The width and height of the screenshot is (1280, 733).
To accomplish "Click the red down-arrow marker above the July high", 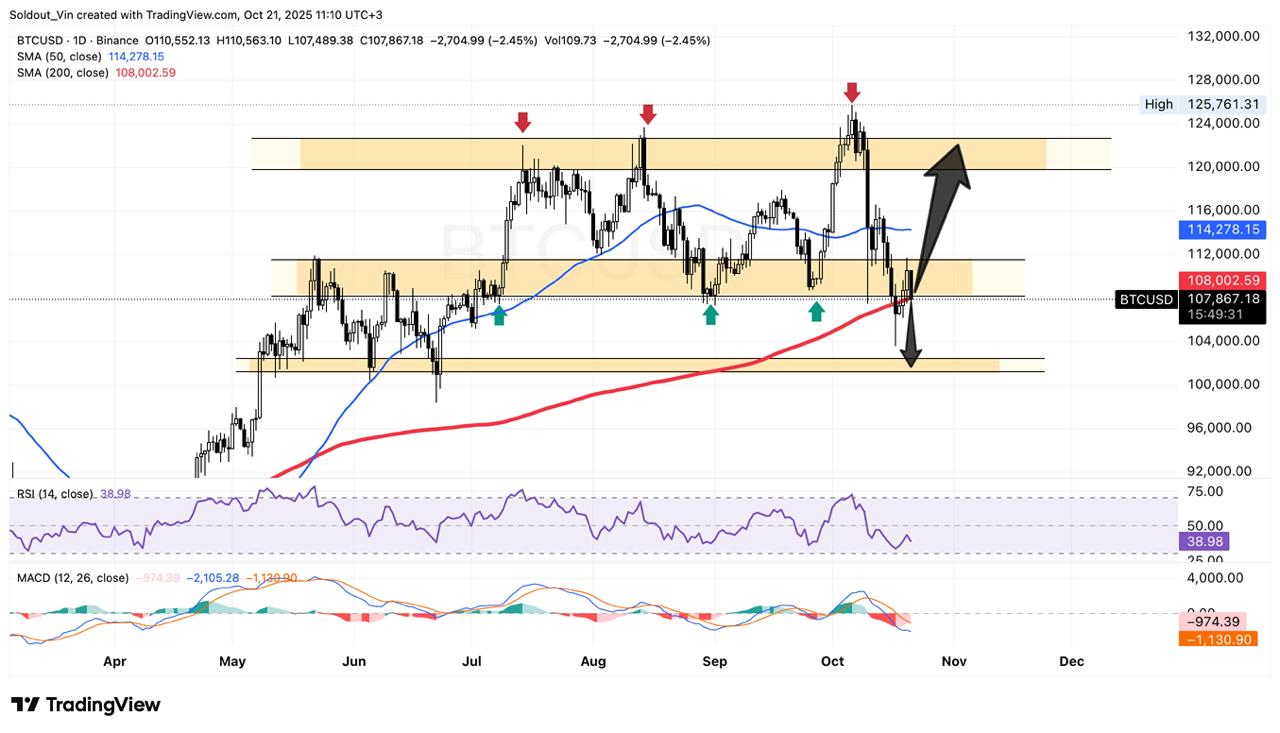I will pos(523,123).
